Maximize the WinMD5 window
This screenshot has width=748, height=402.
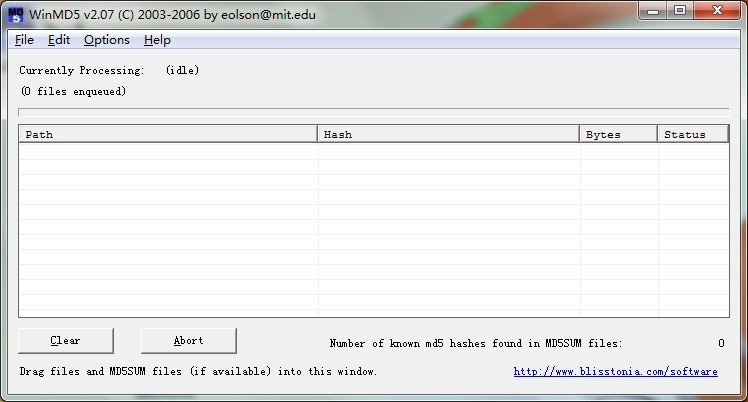click(x=680, y=10)
